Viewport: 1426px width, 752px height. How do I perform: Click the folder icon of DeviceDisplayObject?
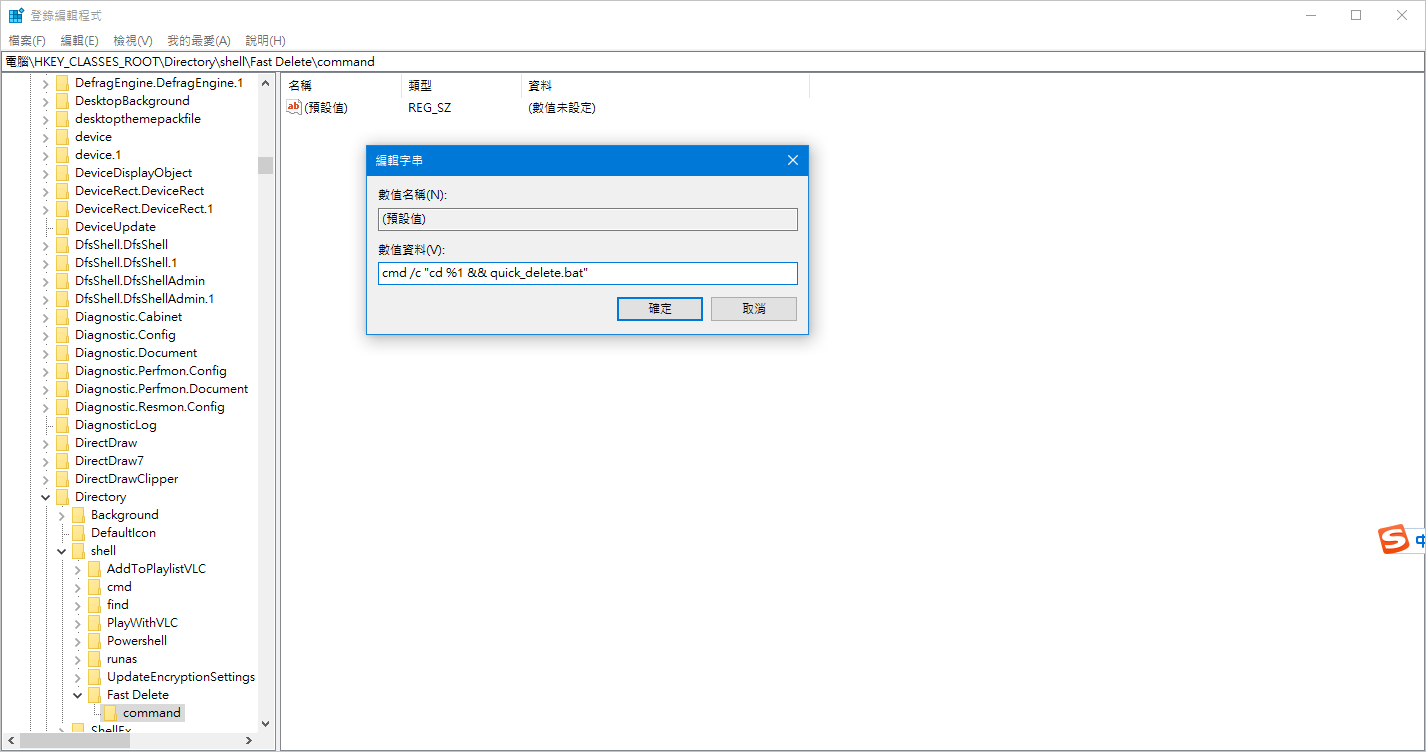point(62,173)
